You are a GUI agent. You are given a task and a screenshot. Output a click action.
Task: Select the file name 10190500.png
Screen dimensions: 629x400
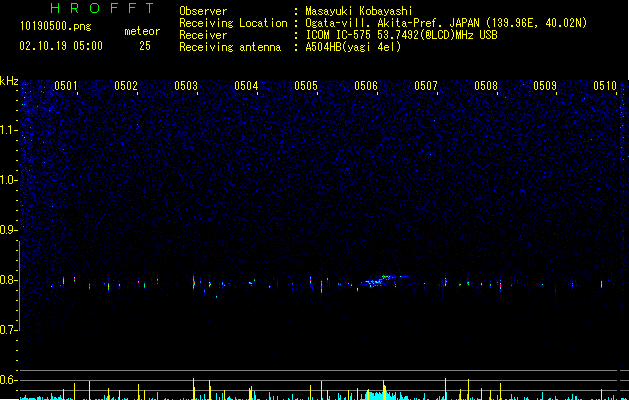click(56, 27)
